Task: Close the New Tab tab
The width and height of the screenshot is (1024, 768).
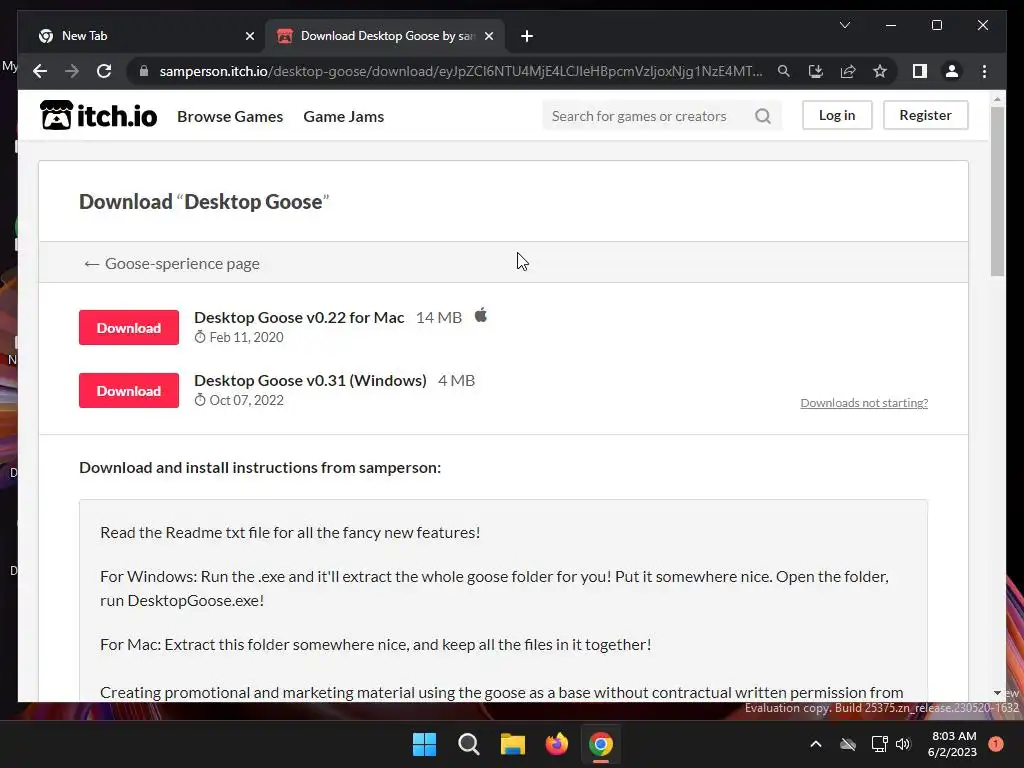Action: click(249, 36)
